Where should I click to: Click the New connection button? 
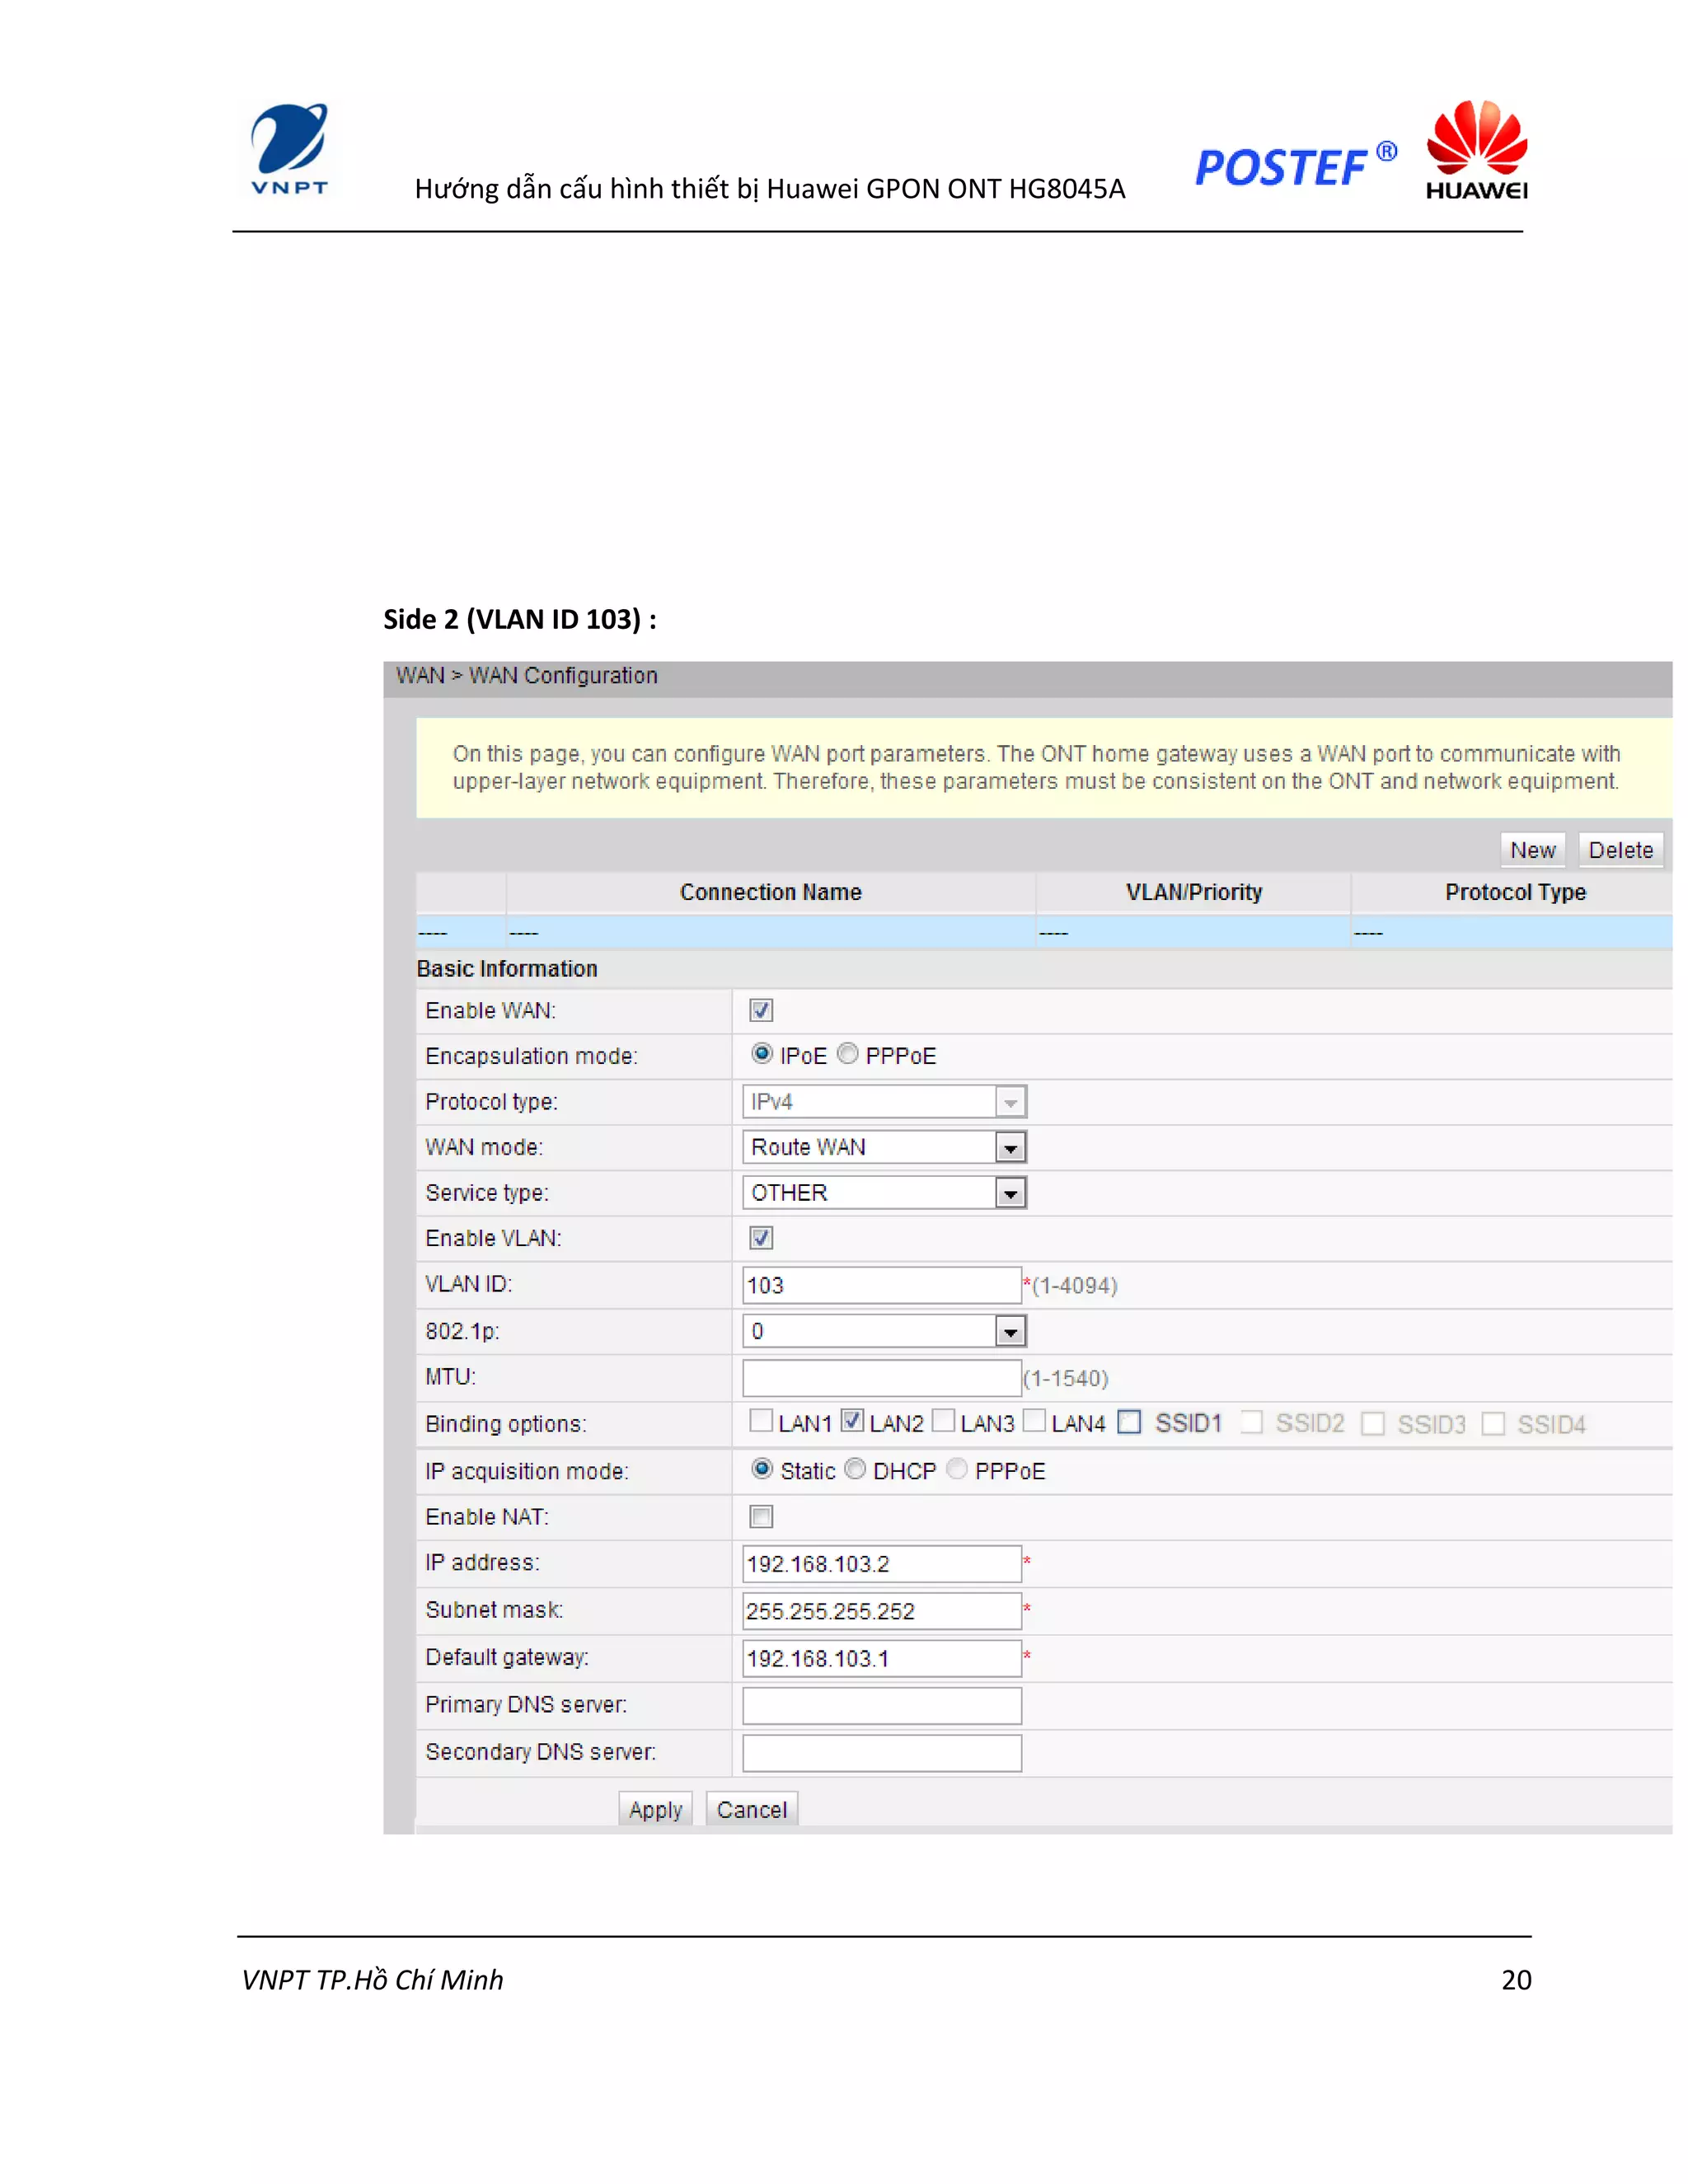[1532, 850]
